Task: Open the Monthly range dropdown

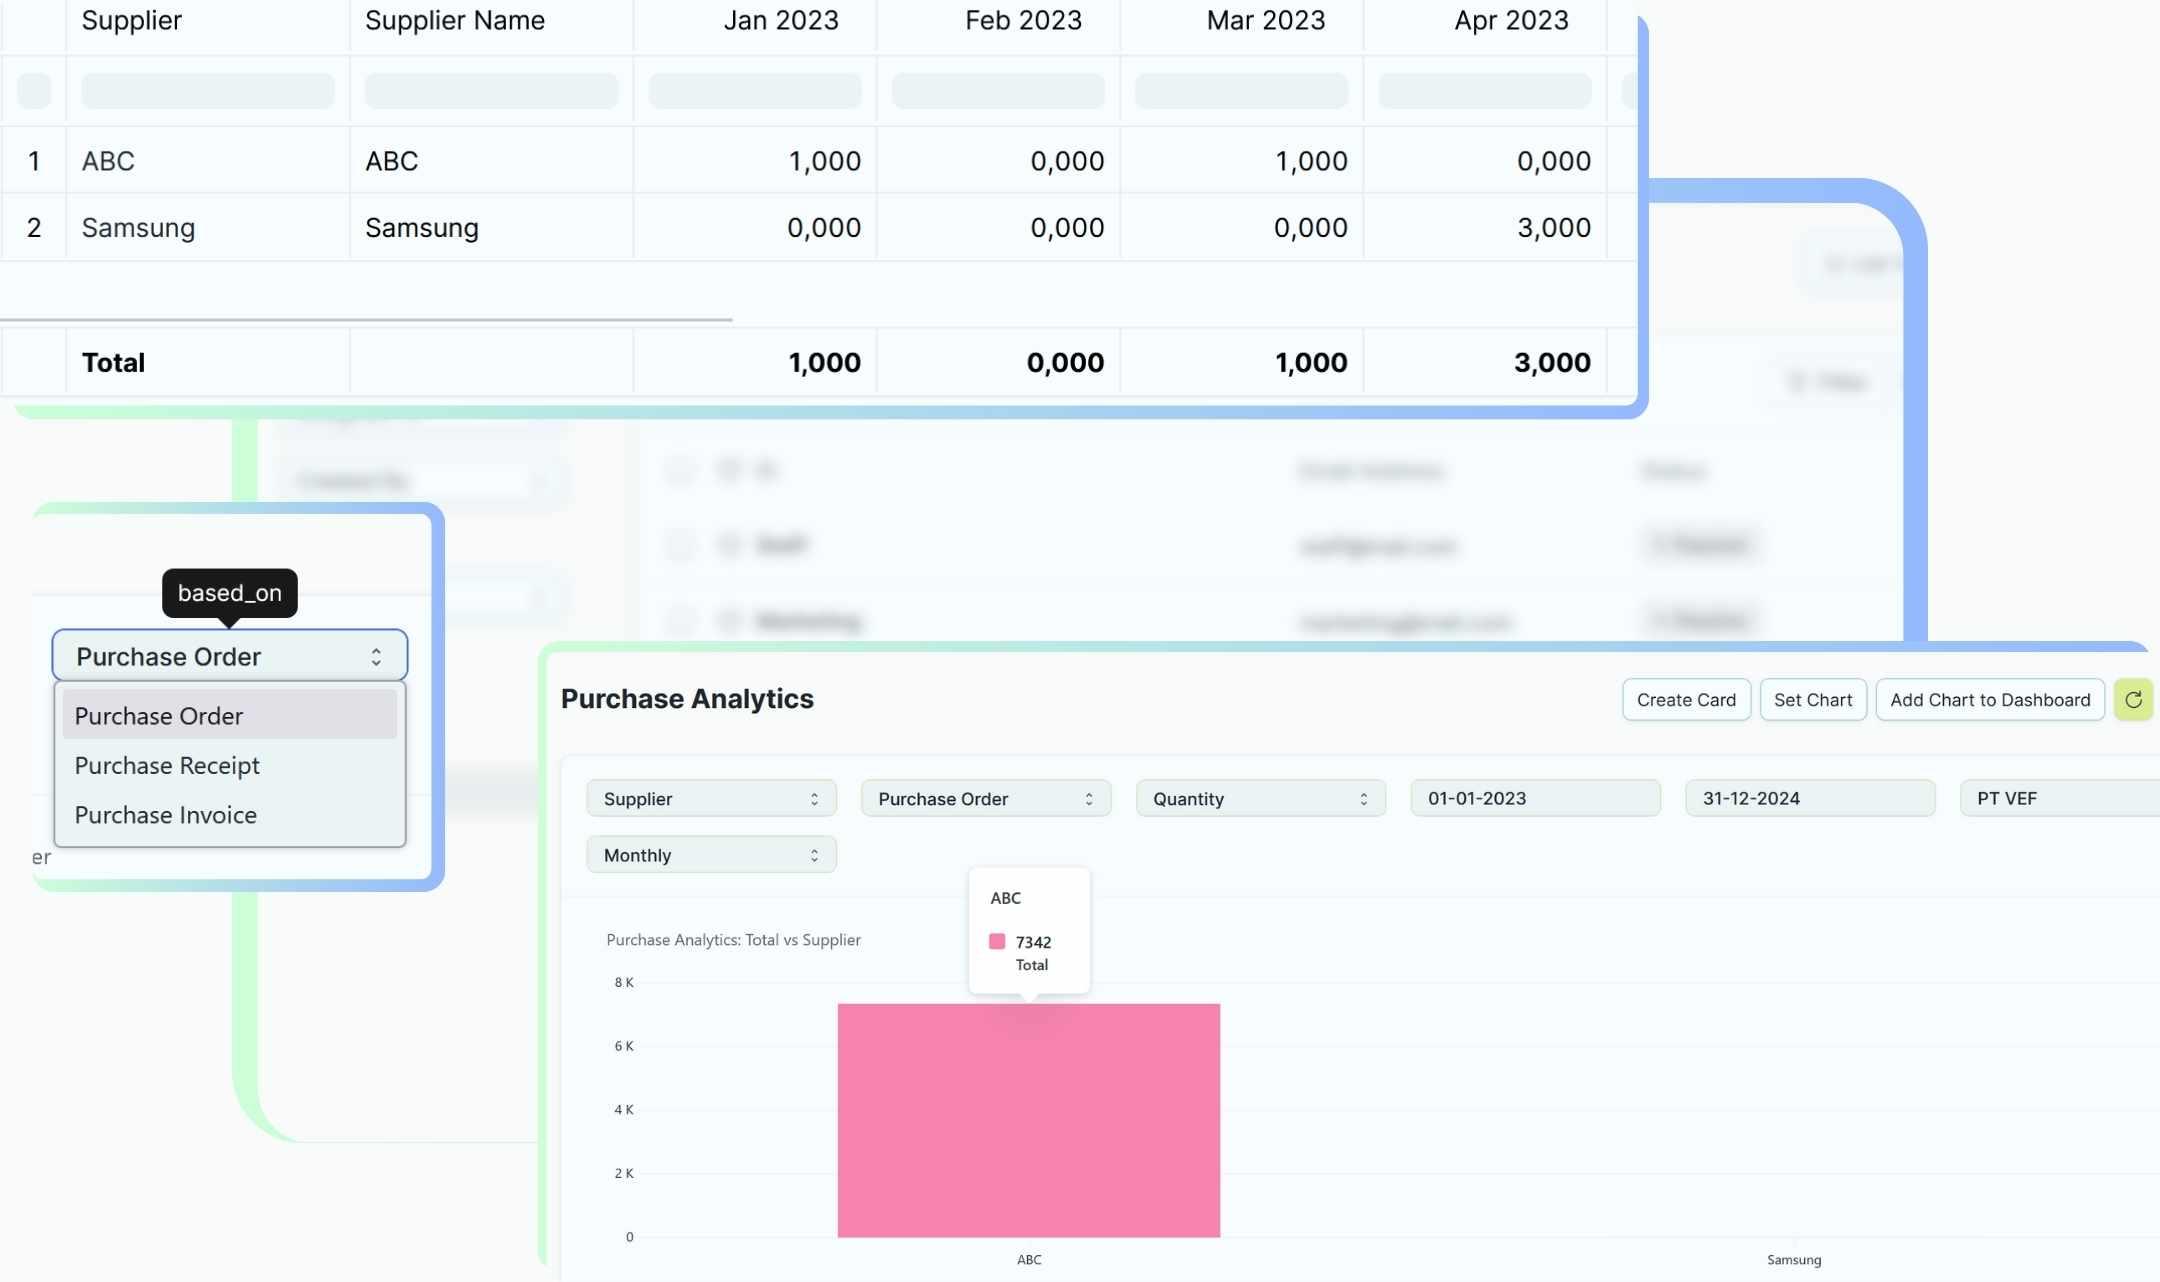Action: coord(711,855)
